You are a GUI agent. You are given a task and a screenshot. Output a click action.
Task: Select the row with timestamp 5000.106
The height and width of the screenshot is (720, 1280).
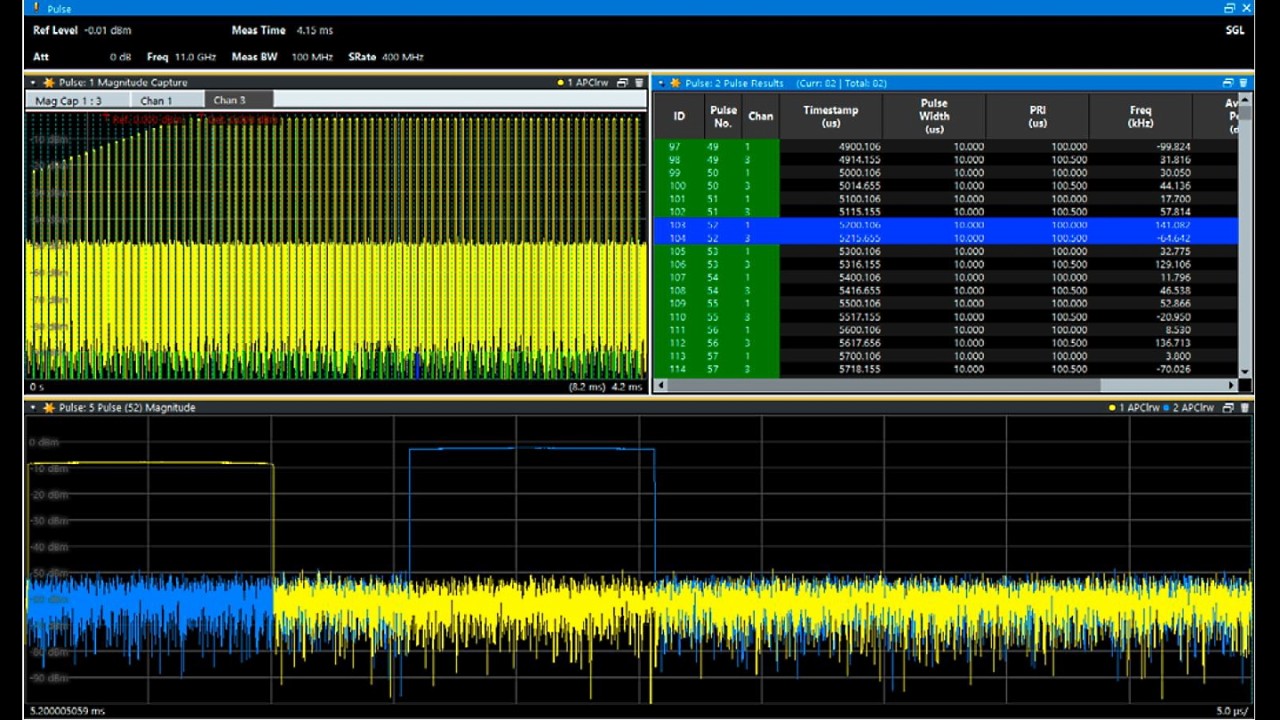[946, 173]
